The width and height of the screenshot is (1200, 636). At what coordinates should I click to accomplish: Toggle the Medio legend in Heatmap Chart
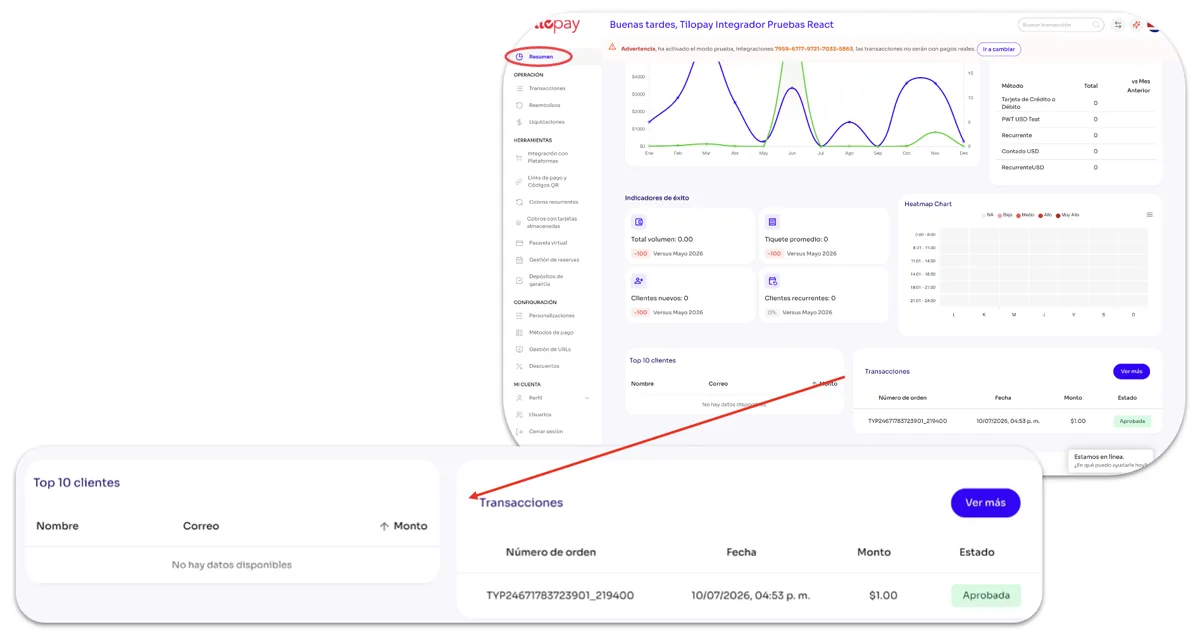(1026, 215)
